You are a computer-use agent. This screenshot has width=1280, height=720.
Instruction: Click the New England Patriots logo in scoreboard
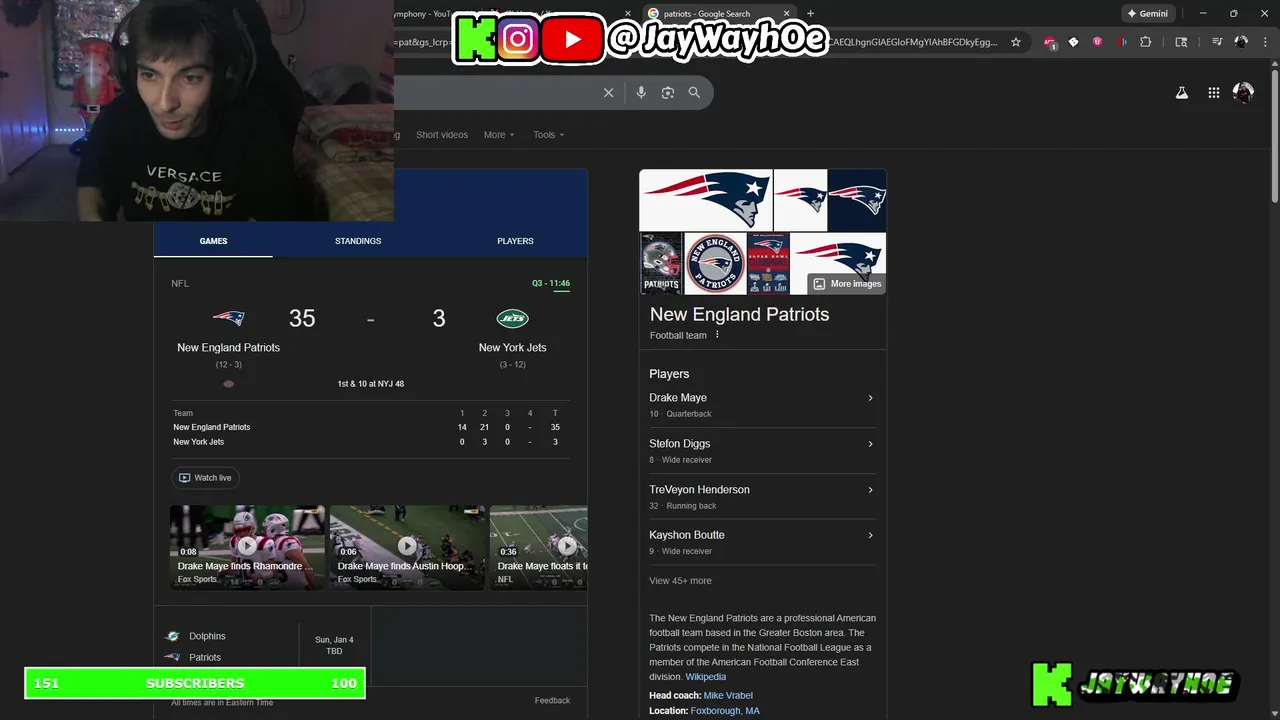pos(229,318)
